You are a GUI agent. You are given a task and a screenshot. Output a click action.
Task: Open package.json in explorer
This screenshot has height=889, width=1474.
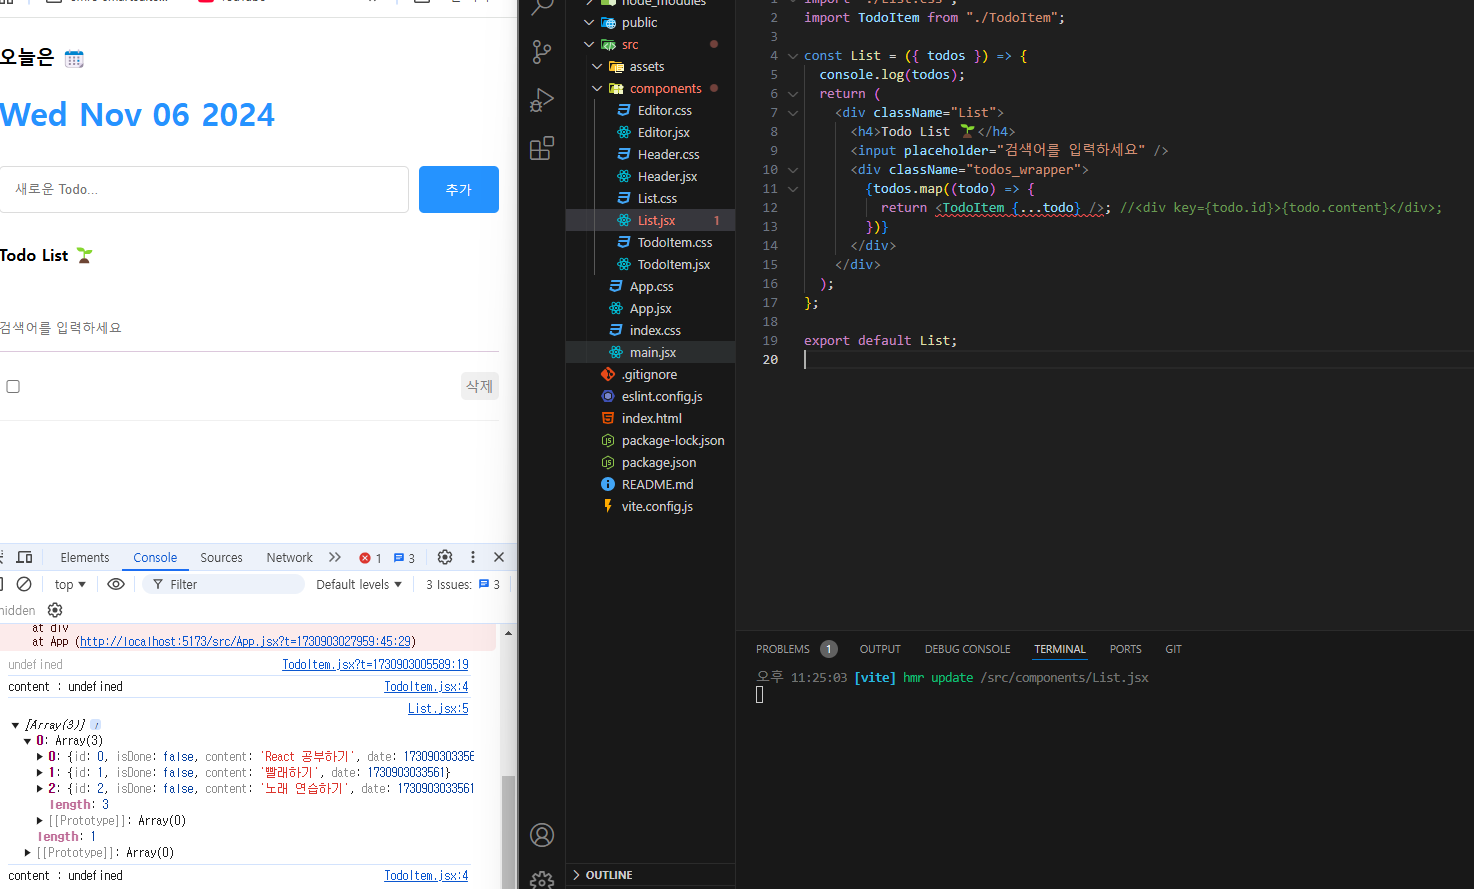click(x=659, y=462)
